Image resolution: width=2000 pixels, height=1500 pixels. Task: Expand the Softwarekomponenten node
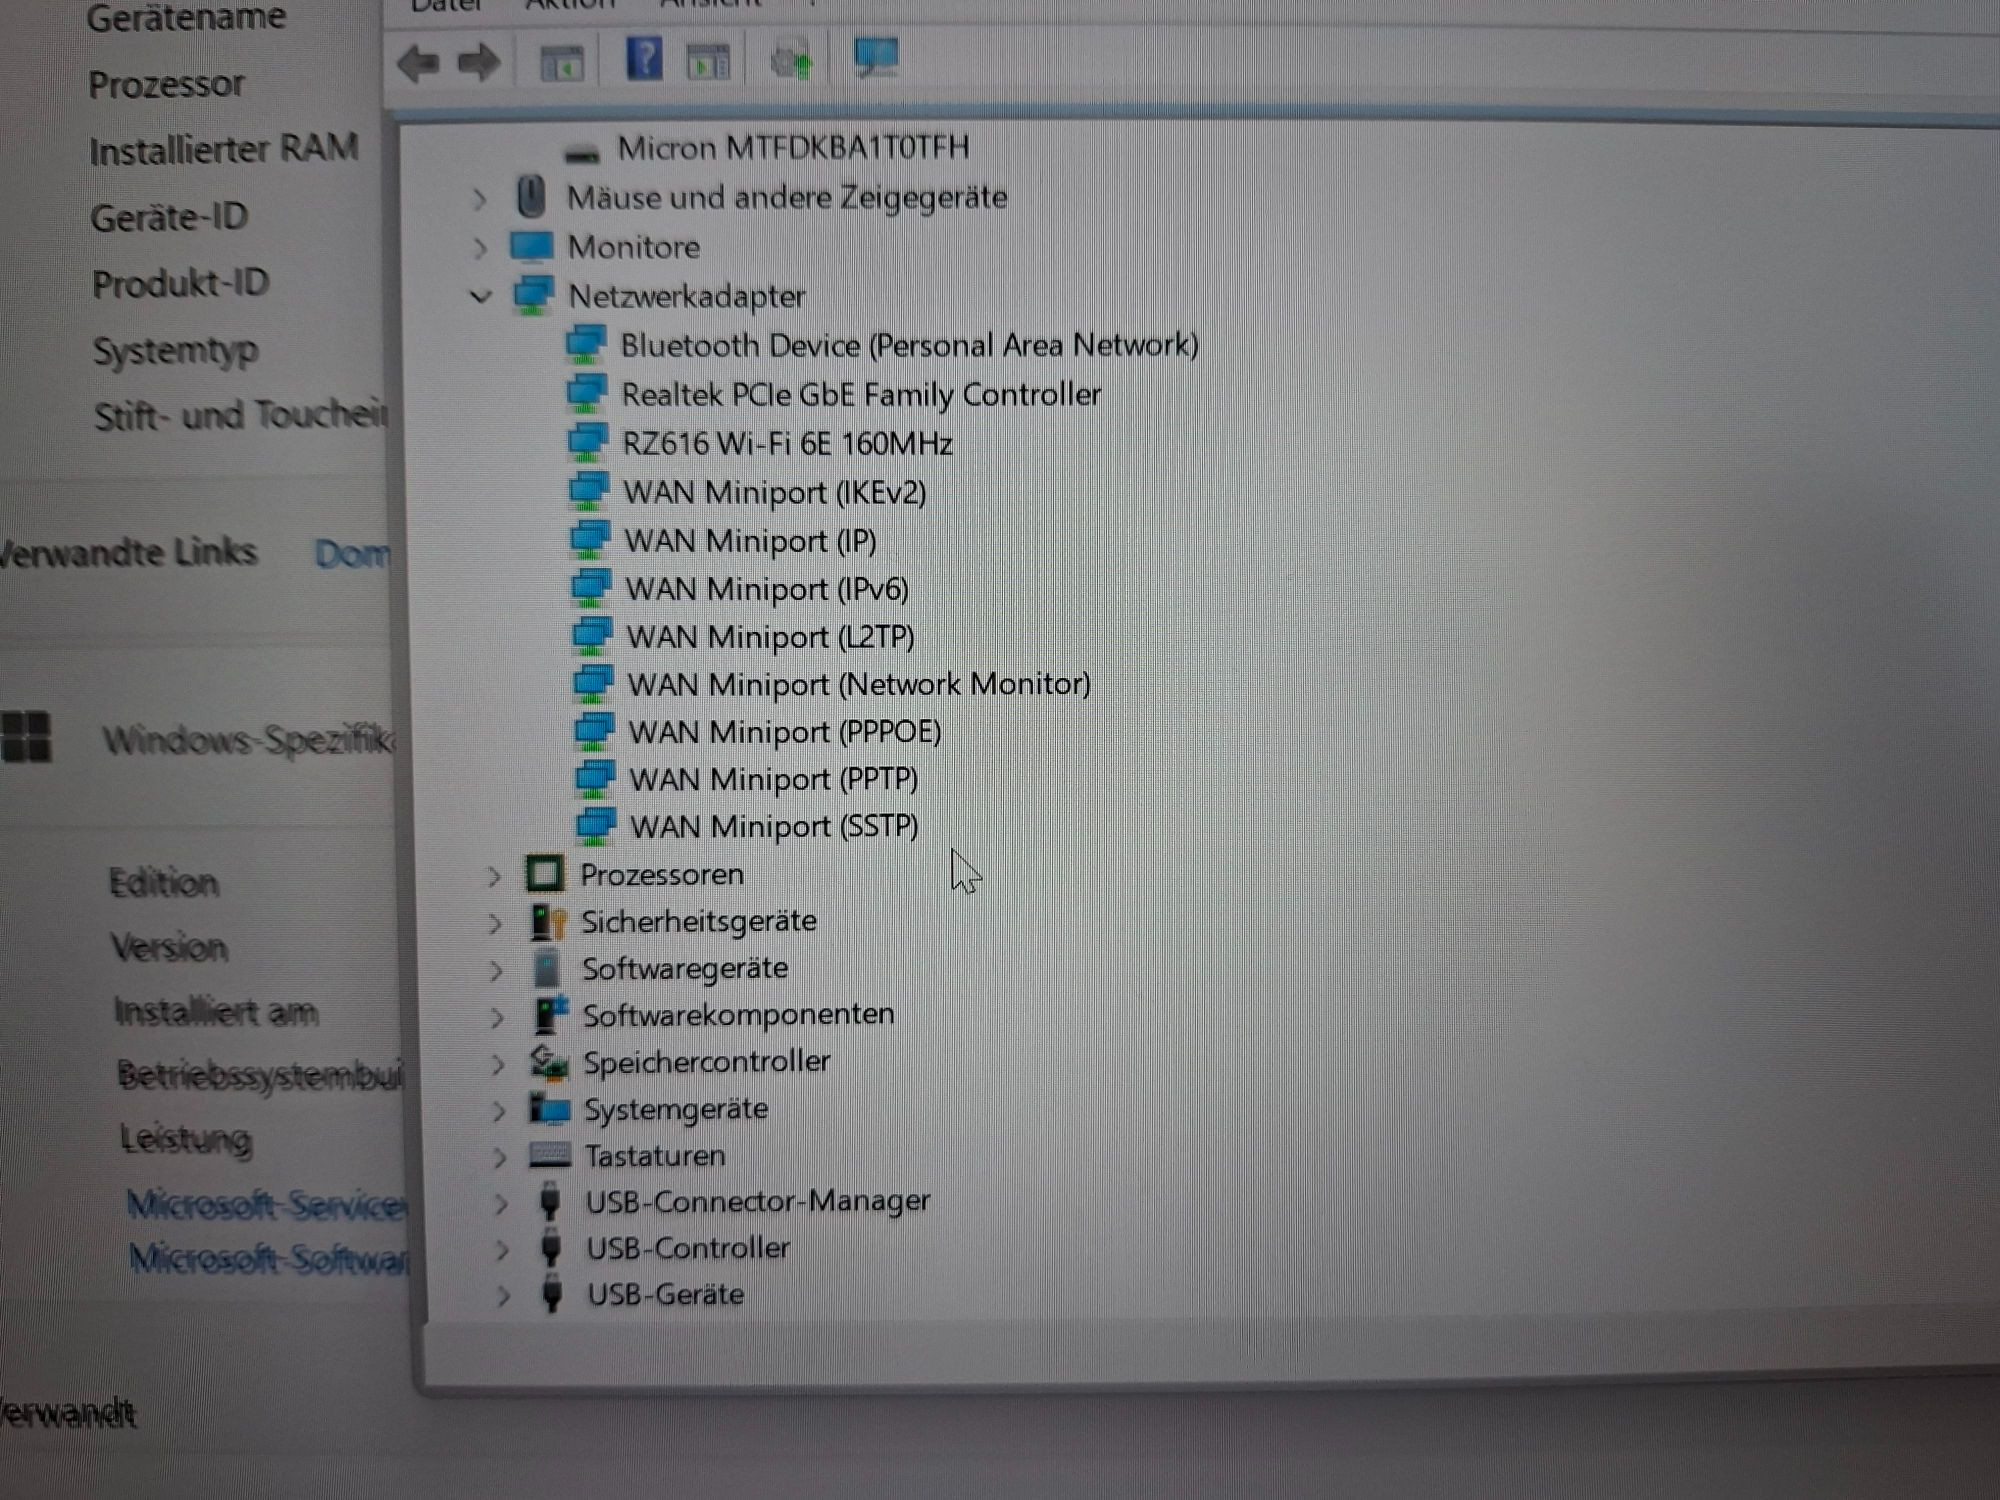[x=497, y=1018]
